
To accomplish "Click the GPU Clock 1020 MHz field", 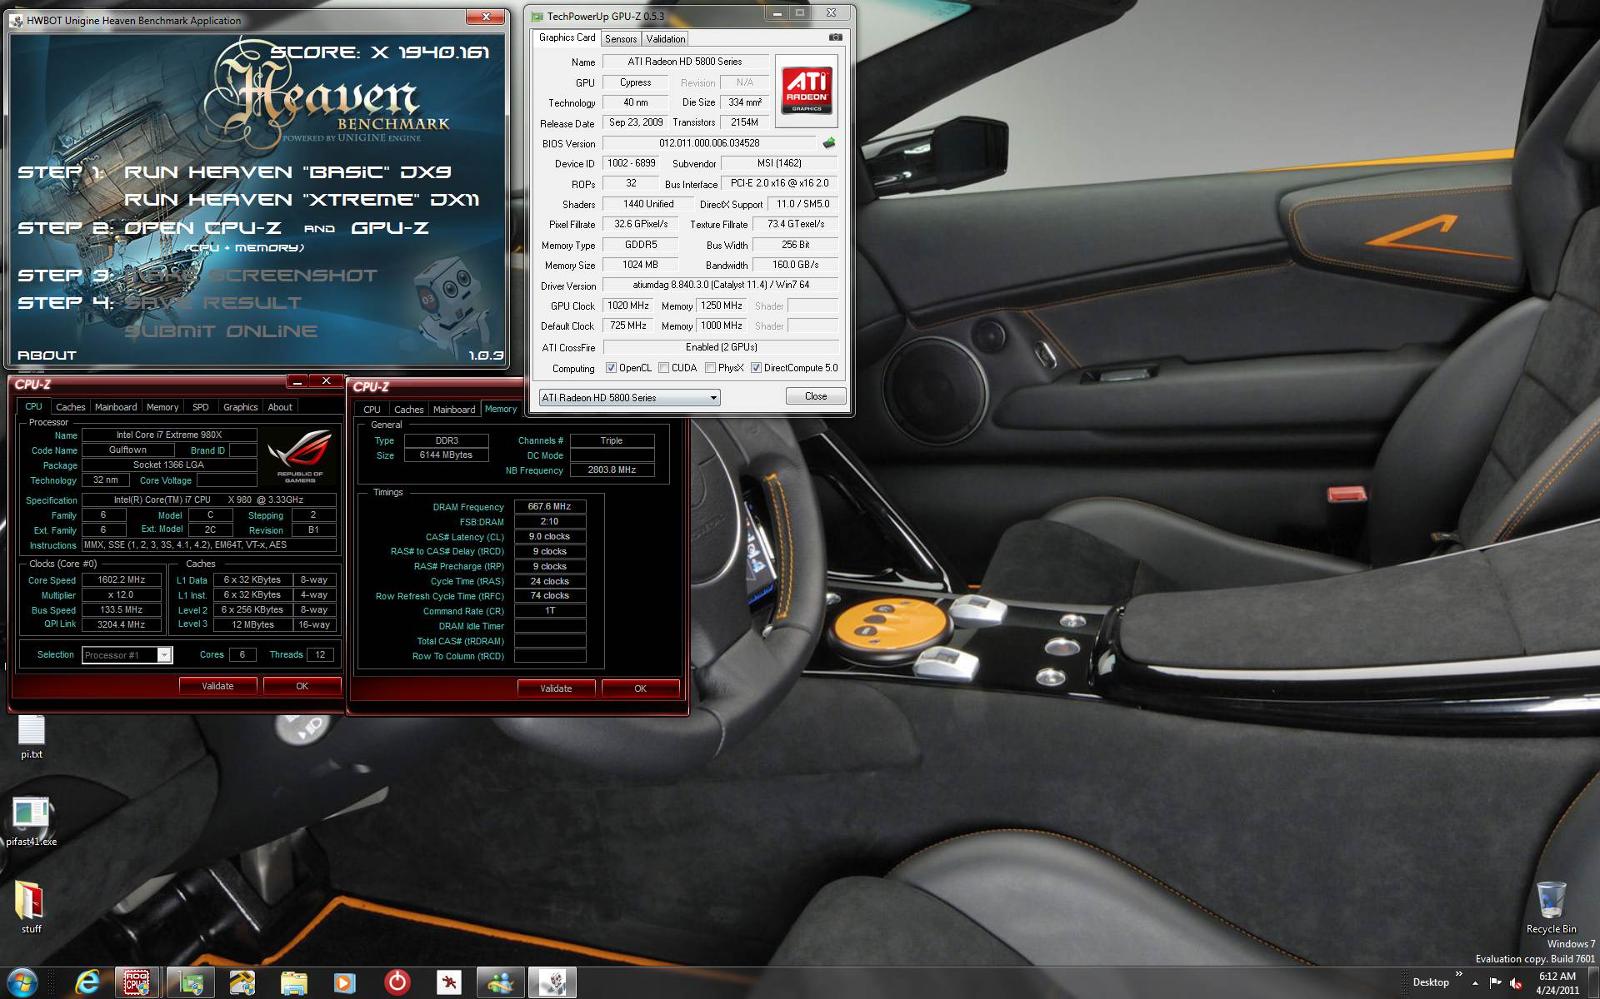I will point(628,305).
